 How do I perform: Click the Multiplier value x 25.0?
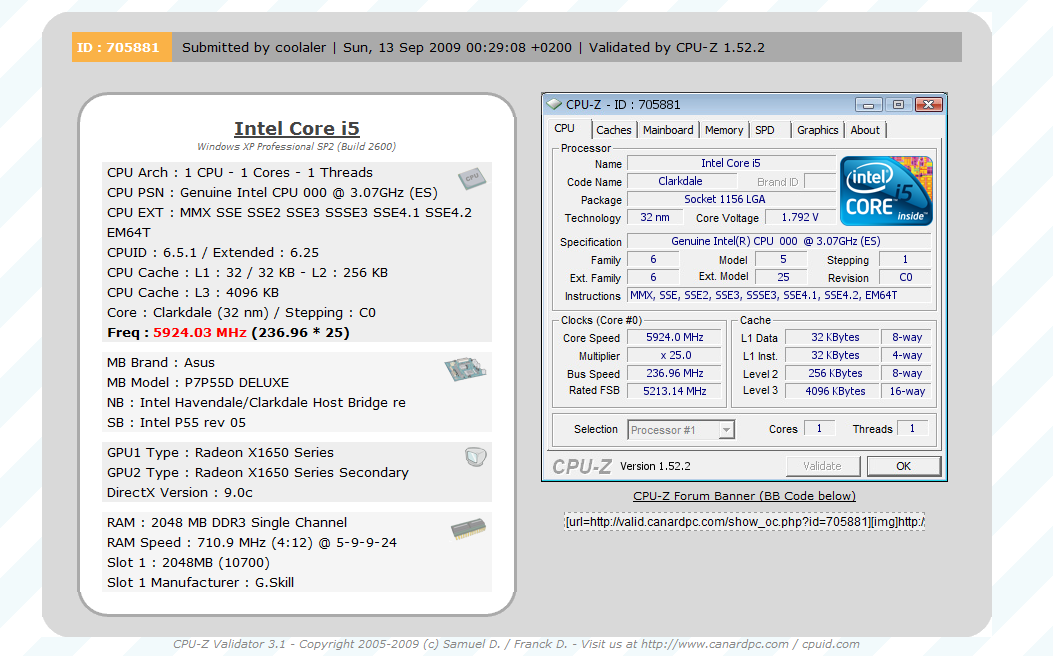click(x=675, y=355)
